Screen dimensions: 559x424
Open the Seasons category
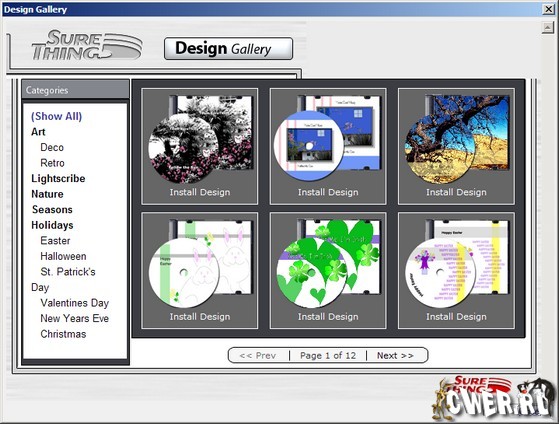coord(52,210)
